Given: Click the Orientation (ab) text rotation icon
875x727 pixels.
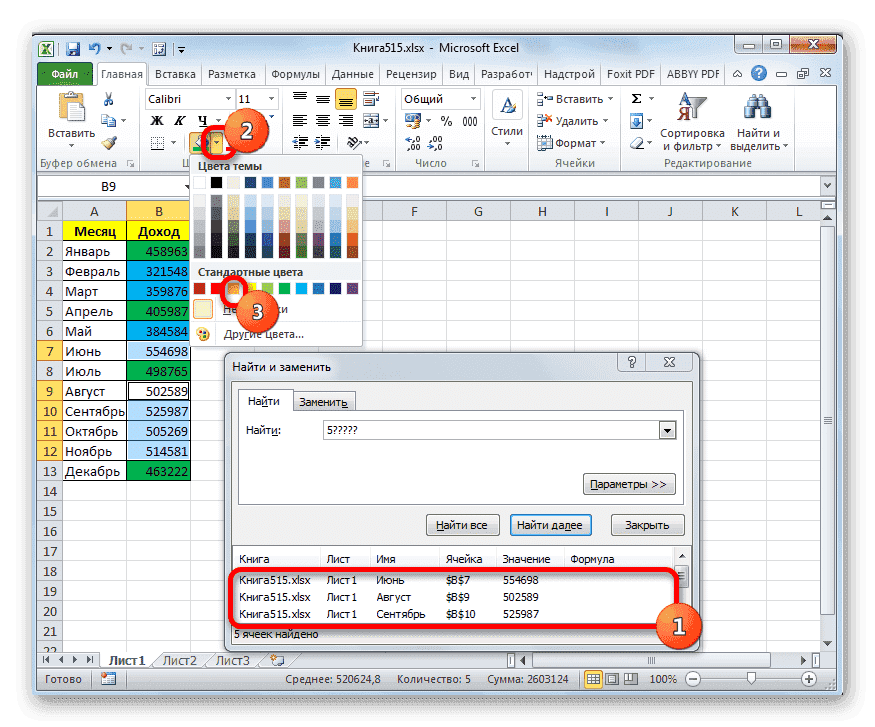Looking at the screenshot, I should 353,141.
